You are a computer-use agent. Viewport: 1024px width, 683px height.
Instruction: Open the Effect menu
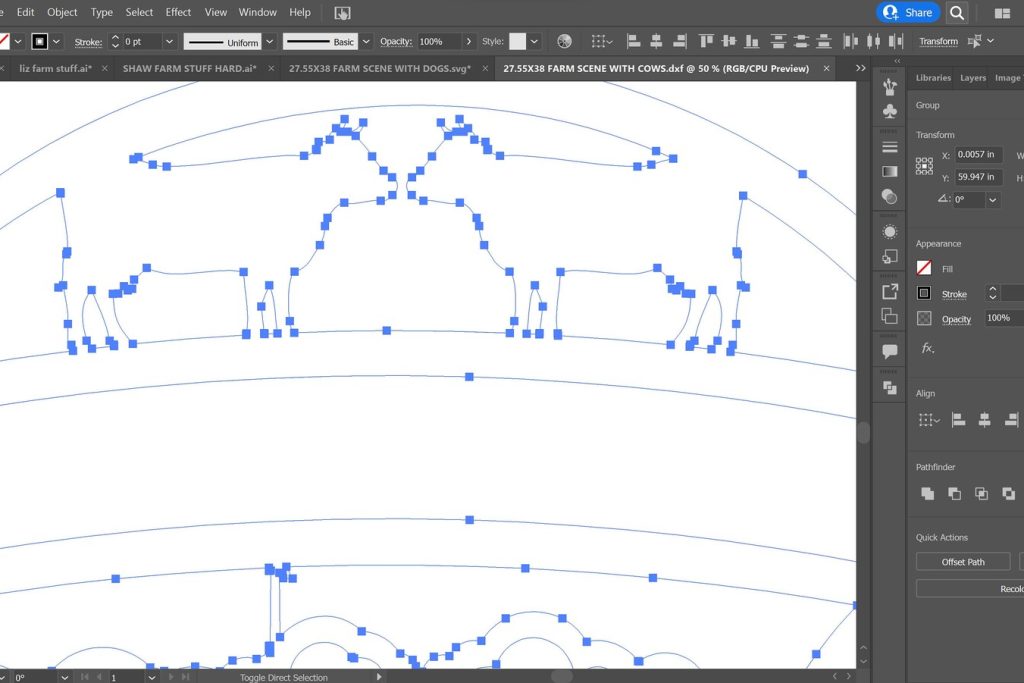(178, 12)
